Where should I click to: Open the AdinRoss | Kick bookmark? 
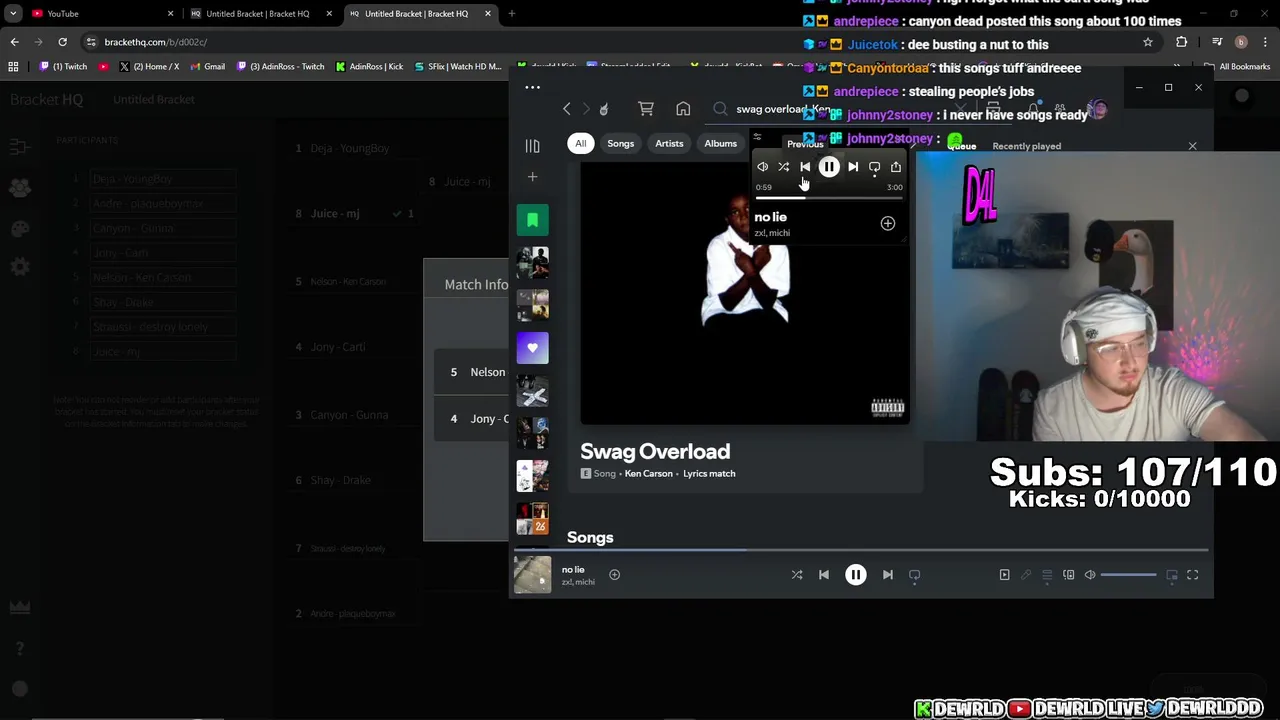coord(369,67)
